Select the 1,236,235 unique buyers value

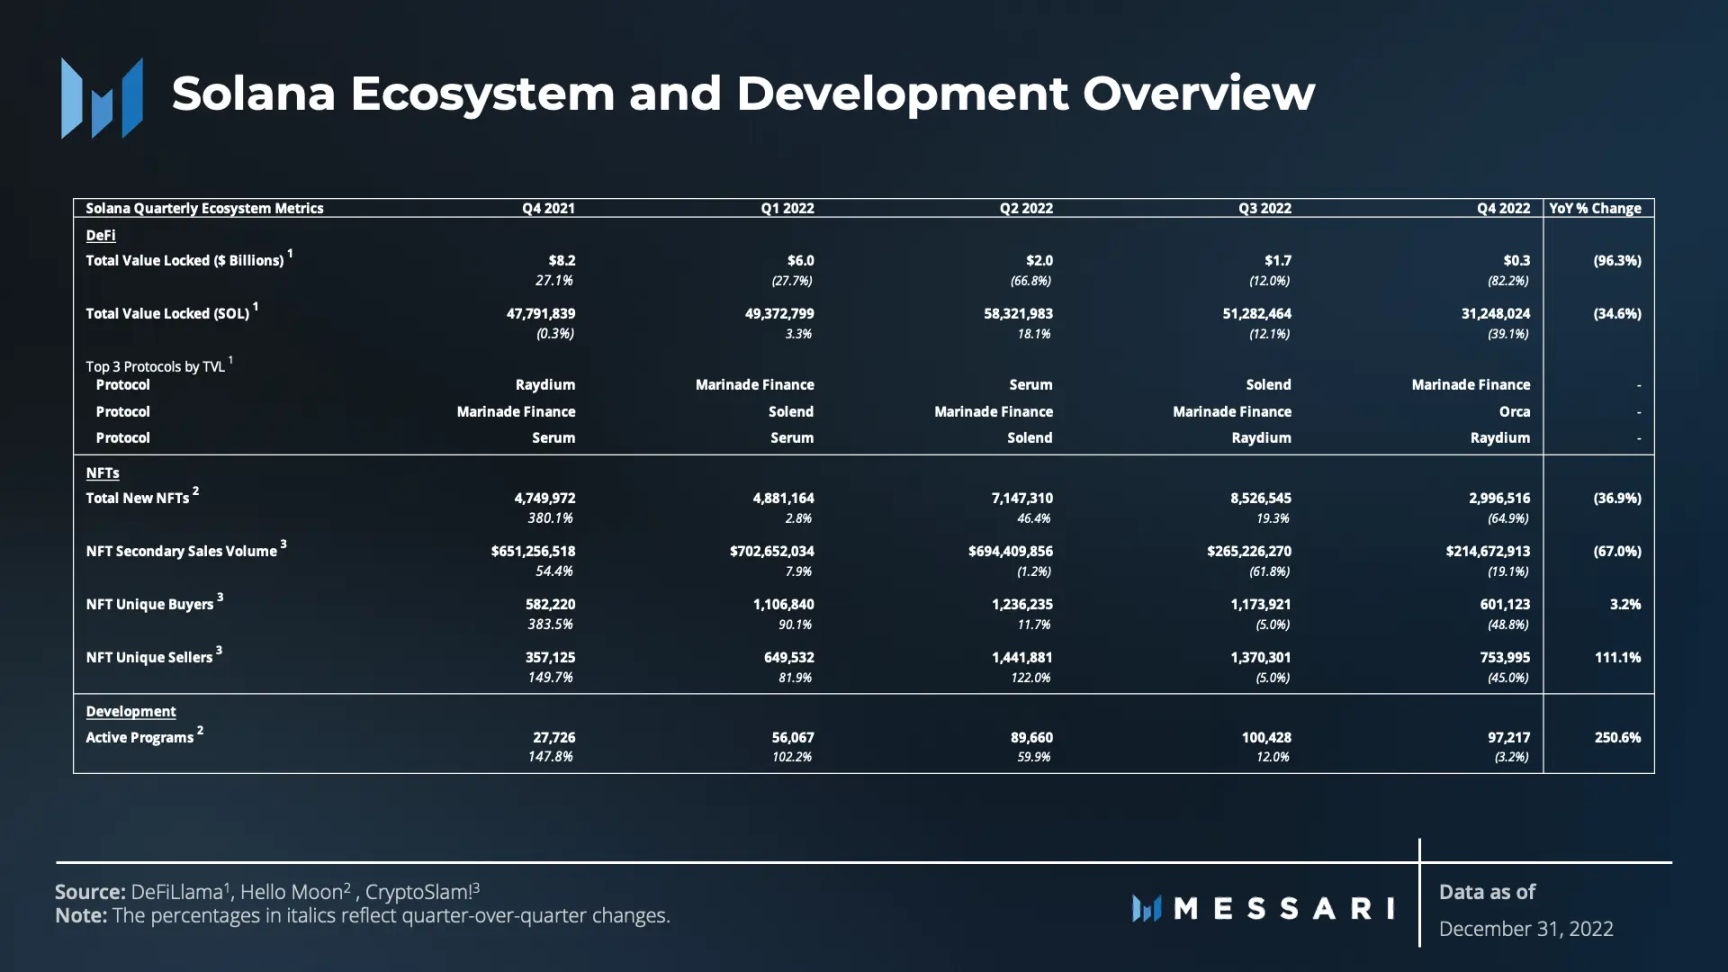pos(1022,603)
